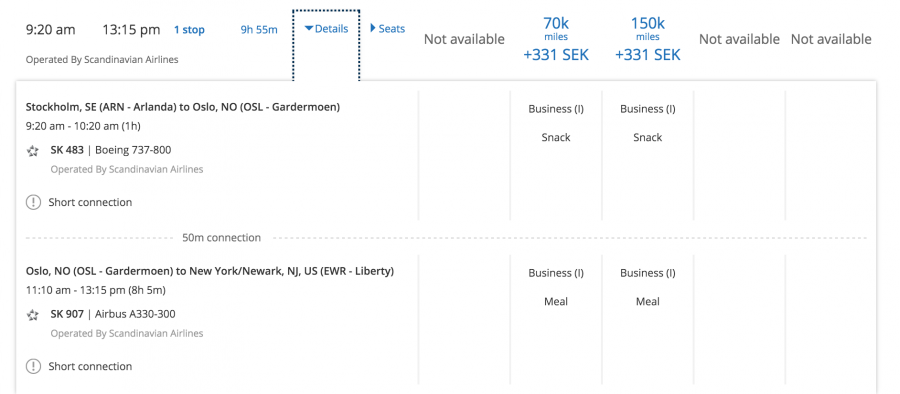Click the 50m connection label
Screen dimensions: 900x394
coord(222,238)
